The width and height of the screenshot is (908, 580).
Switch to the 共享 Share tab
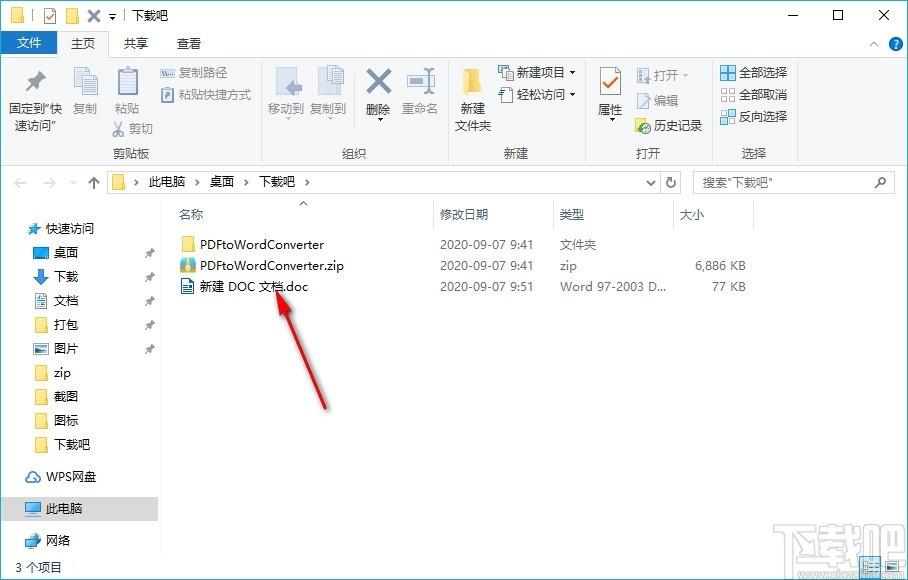tap(136, 43)
